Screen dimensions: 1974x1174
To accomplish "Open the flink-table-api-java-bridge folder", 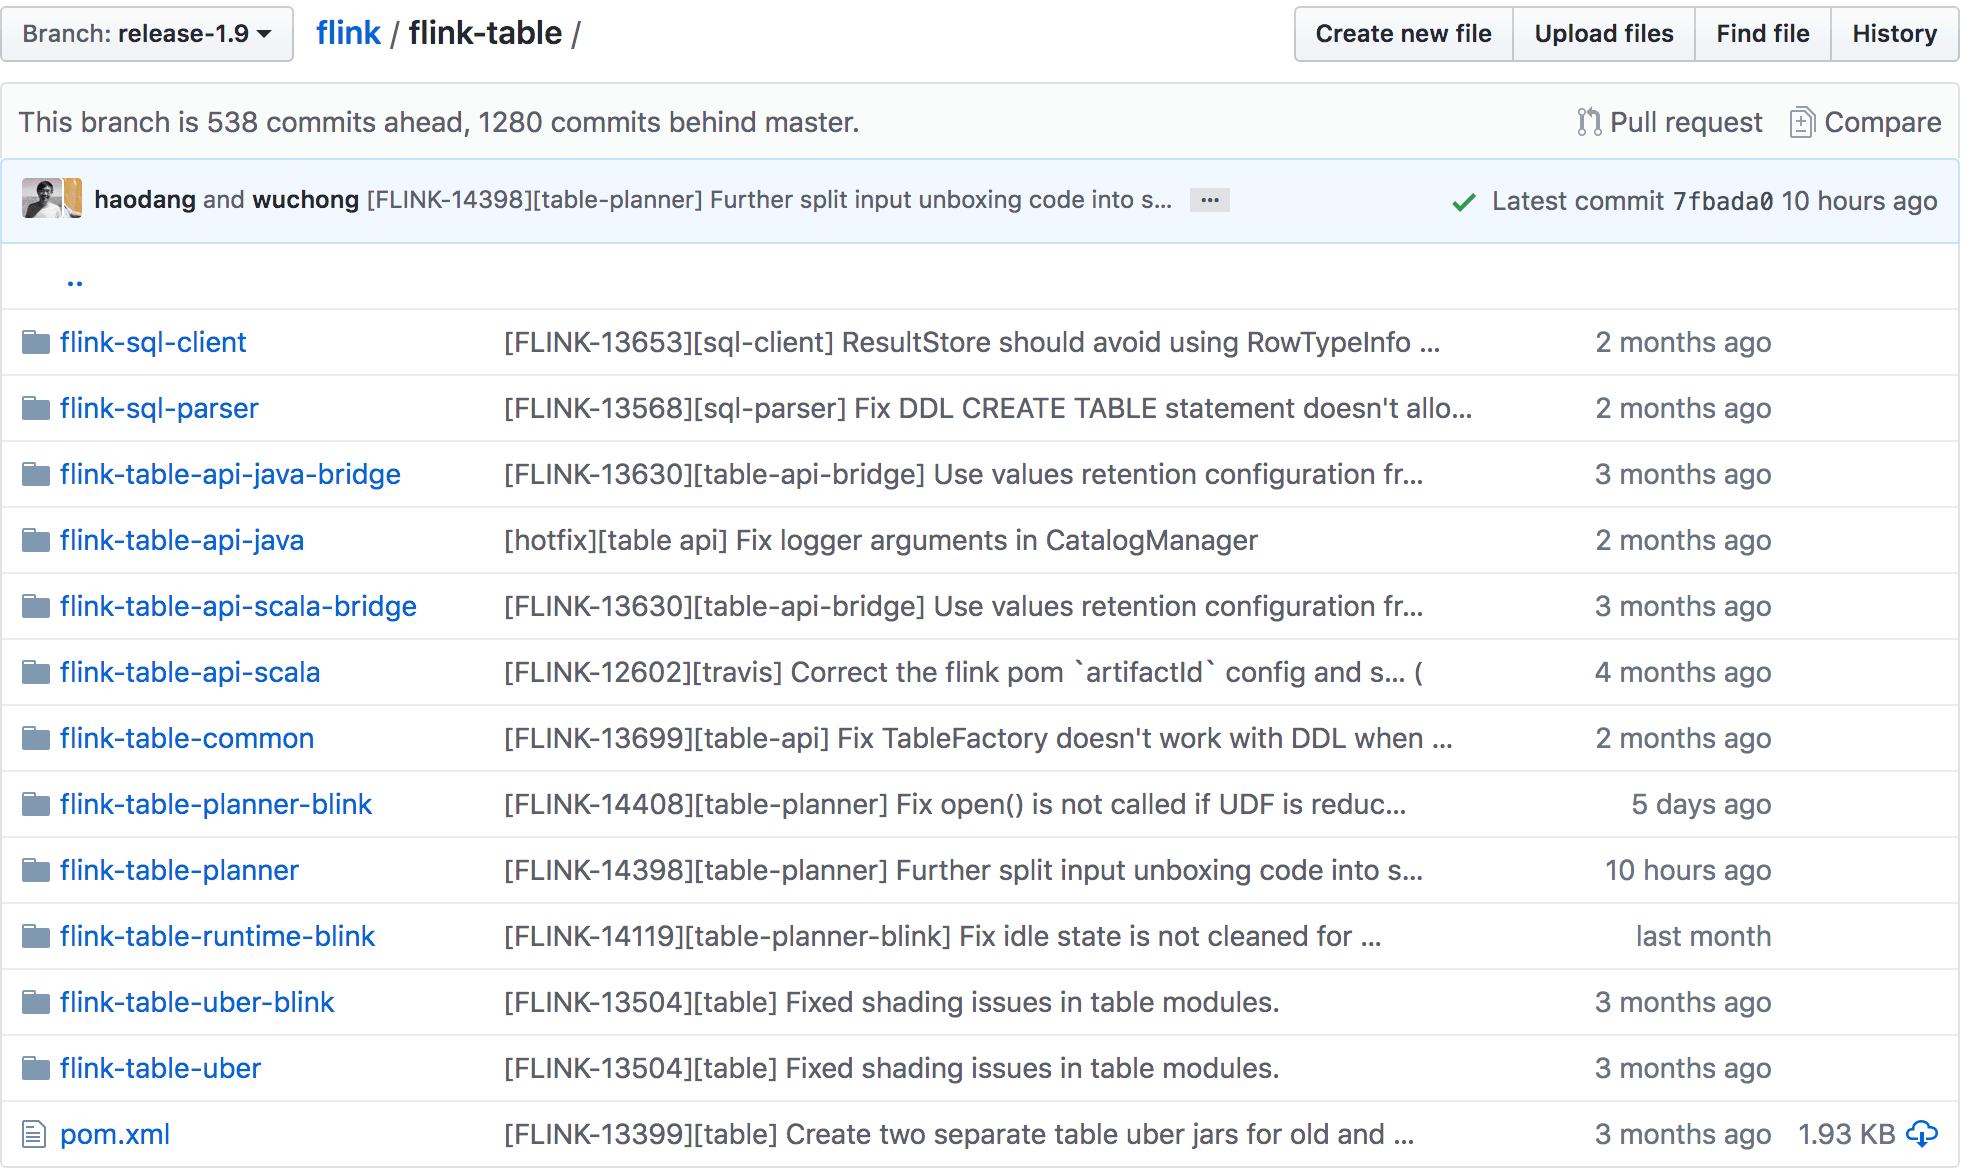I will 230,474.
